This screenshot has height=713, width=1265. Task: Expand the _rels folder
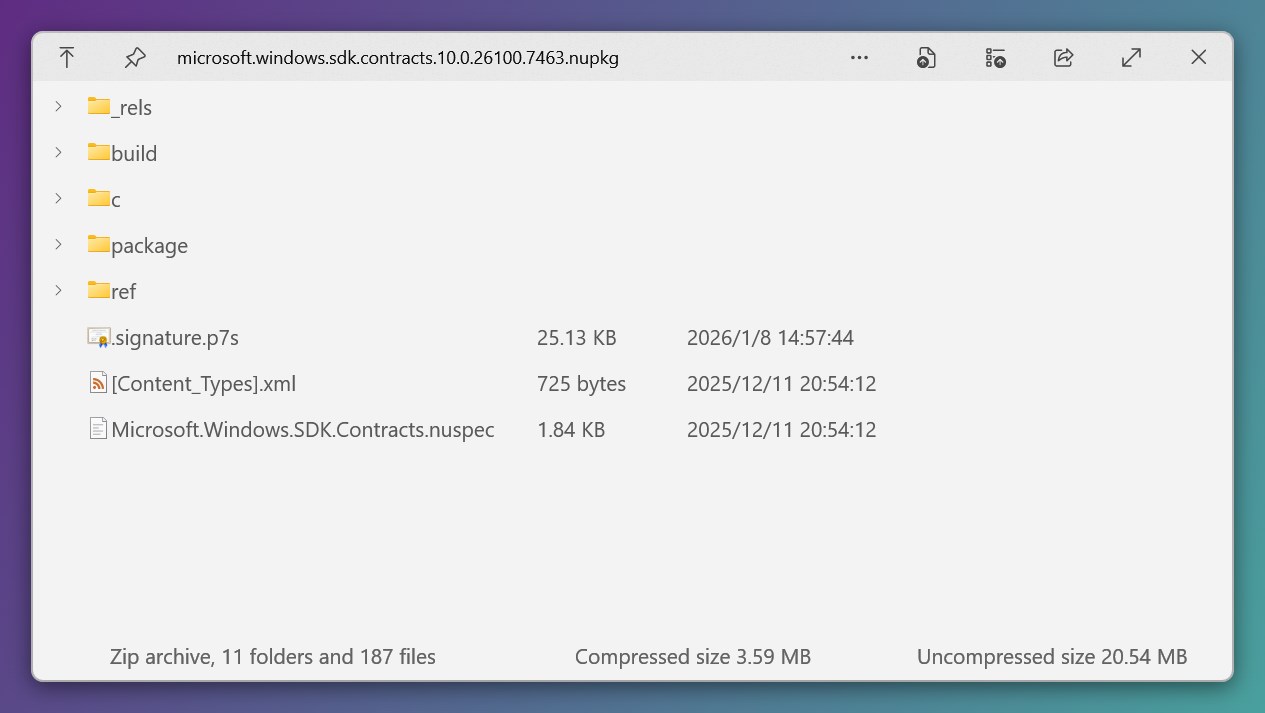click(58, 106)
